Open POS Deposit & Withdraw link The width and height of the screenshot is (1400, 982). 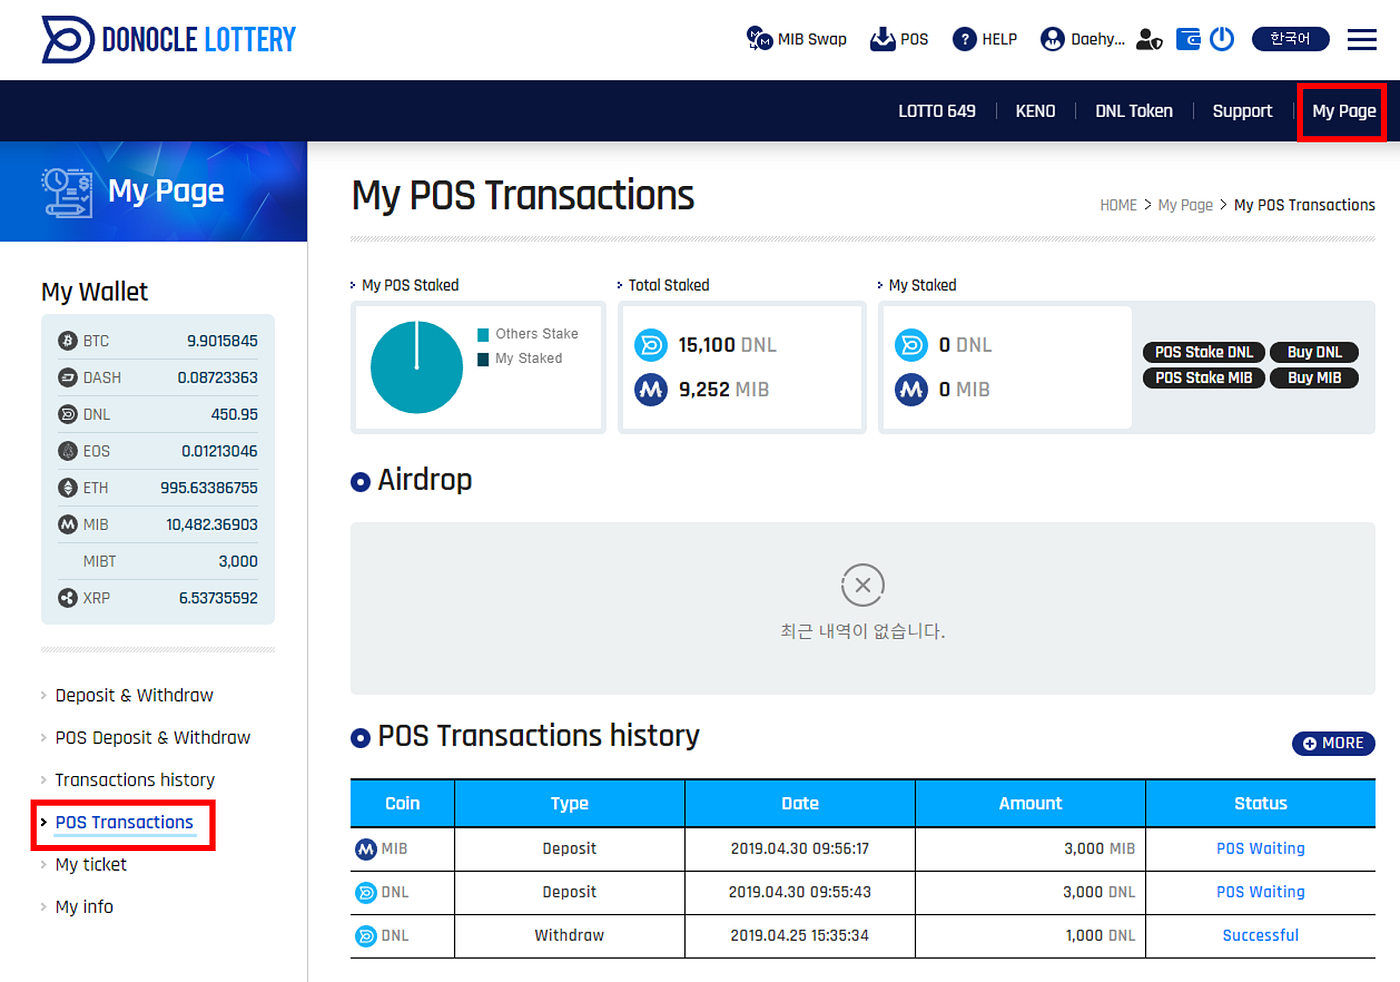pyautogui.click(x=152, y=737)
